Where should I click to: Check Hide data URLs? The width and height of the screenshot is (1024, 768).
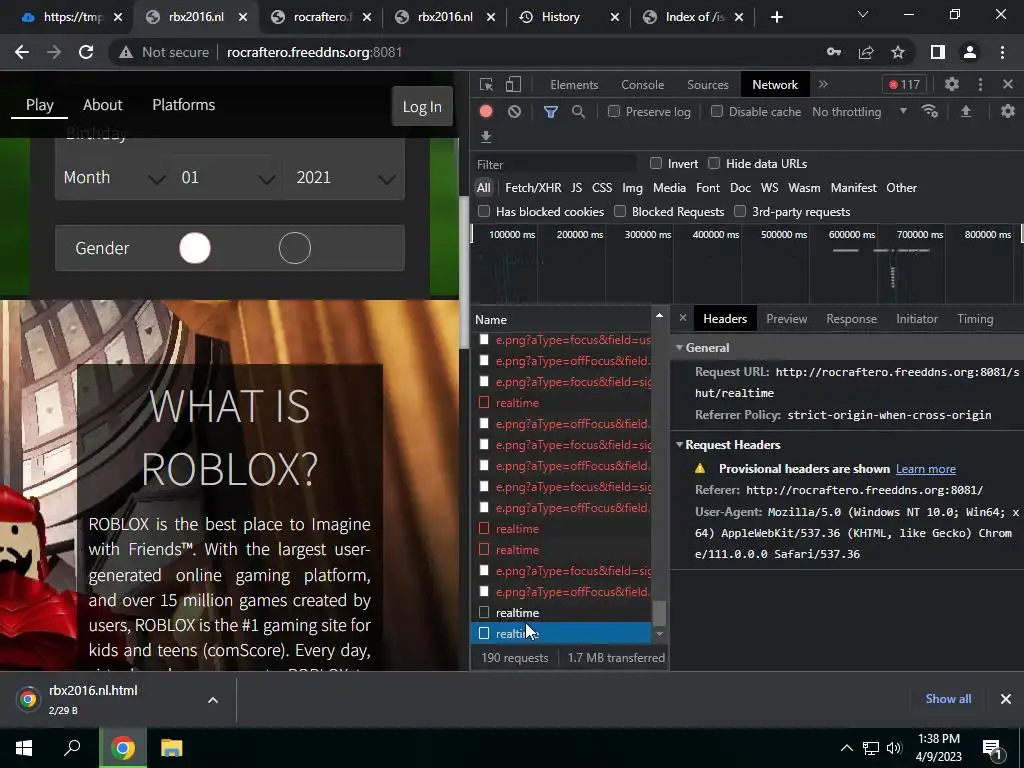(x=714, y=163)
